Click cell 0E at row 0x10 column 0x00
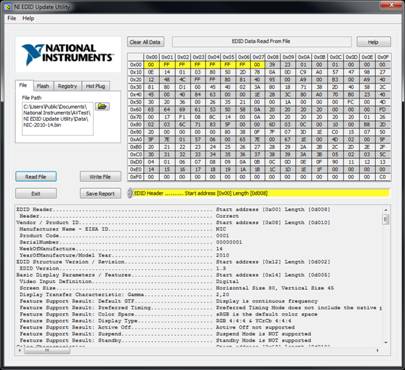 (x=151, y=72)
